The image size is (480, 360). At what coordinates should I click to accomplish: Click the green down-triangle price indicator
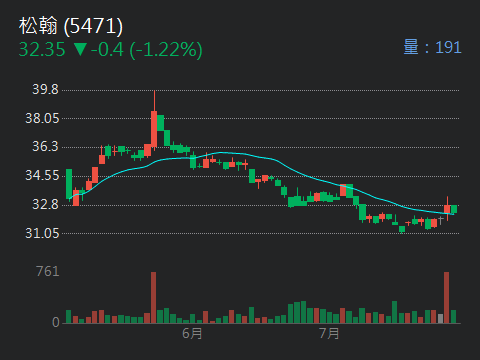80,49
